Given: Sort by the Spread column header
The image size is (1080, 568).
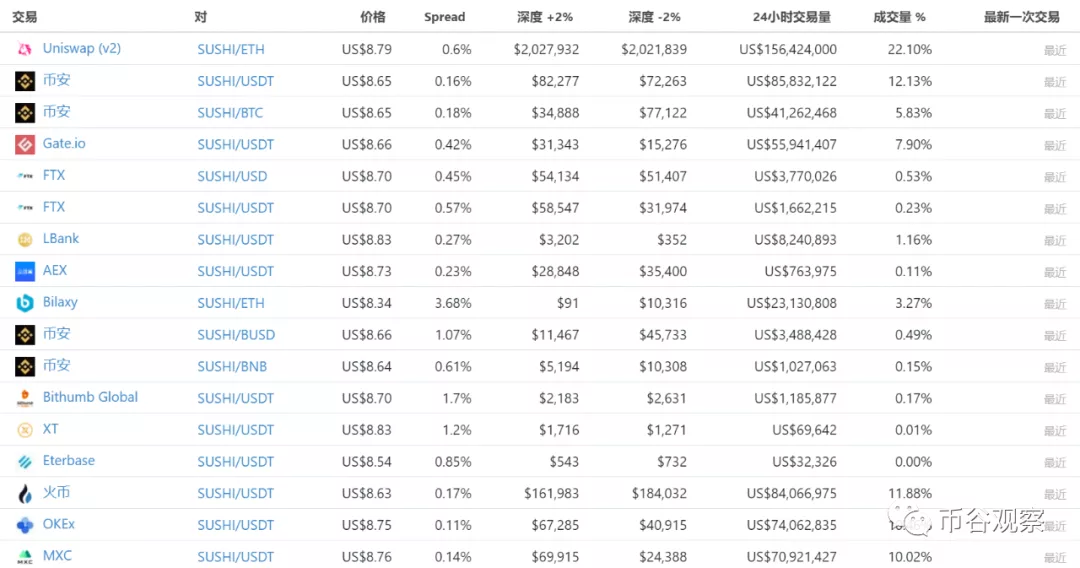Looking at the screenshot, I should tap(444, 17).
